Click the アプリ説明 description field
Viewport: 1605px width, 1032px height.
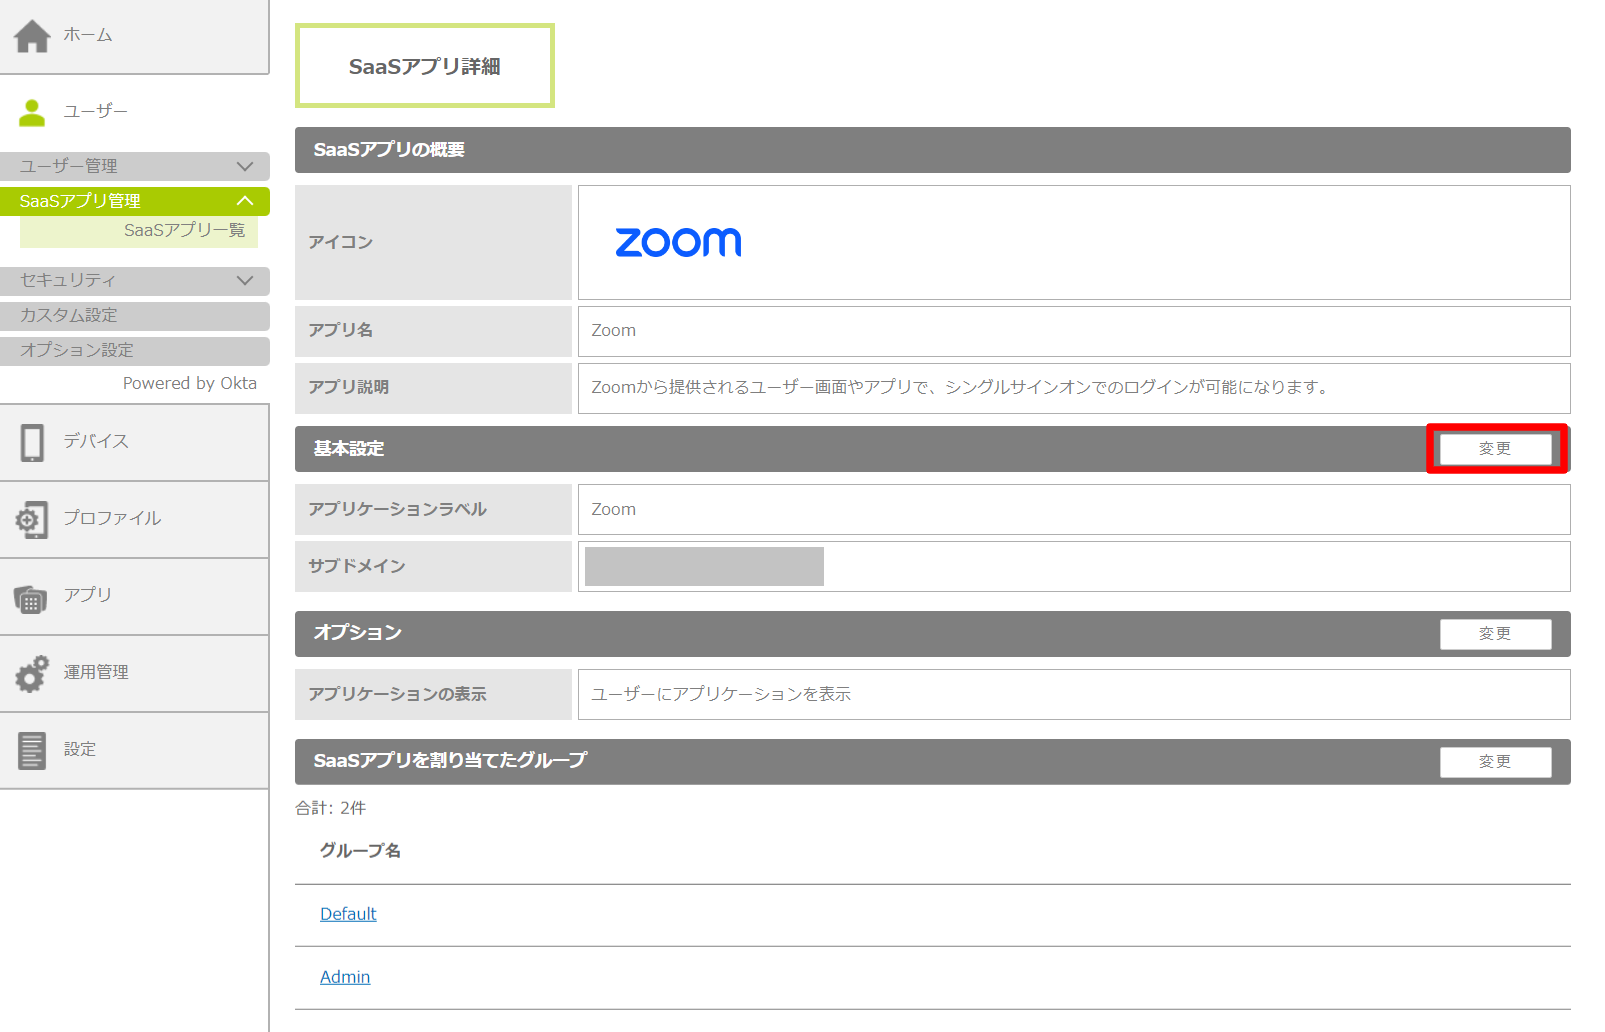[1074, 388]
